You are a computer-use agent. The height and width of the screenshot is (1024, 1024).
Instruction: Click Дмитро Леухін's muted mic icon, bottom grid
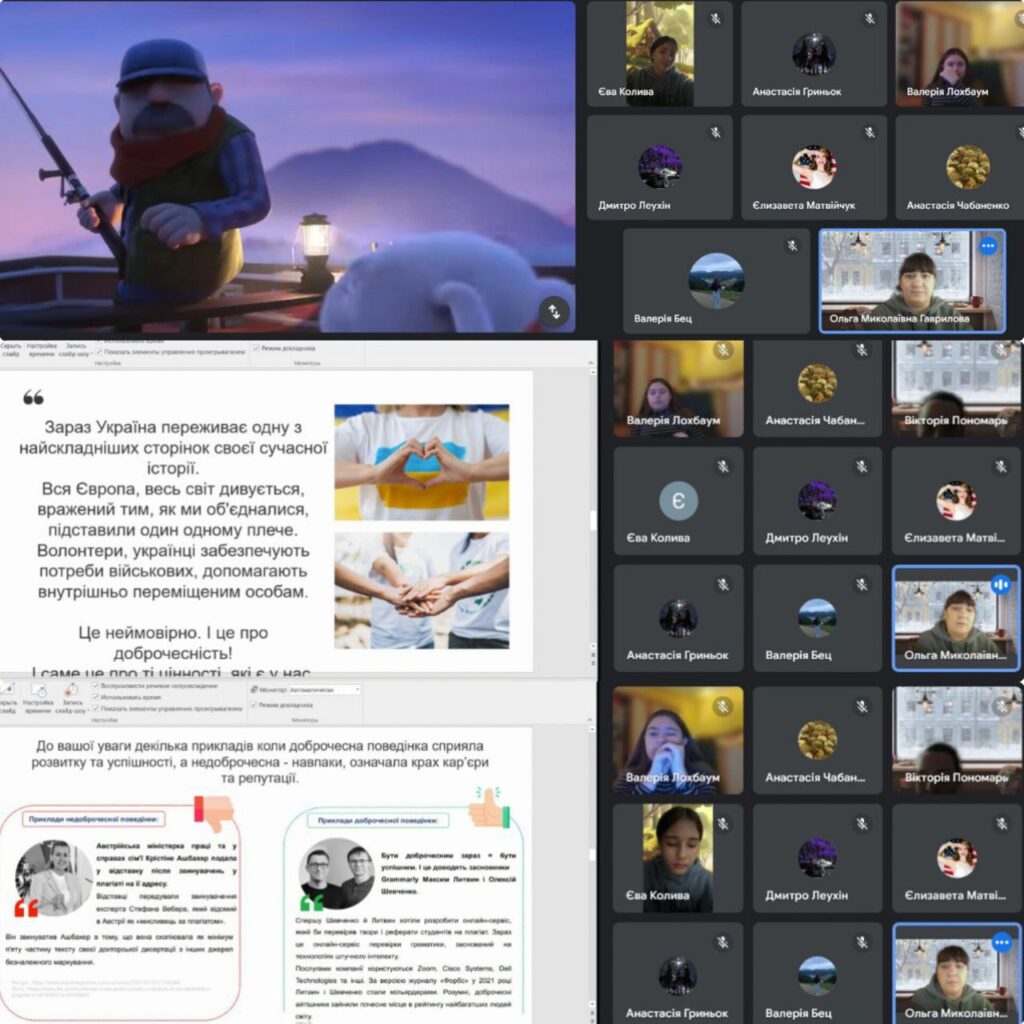862,824
